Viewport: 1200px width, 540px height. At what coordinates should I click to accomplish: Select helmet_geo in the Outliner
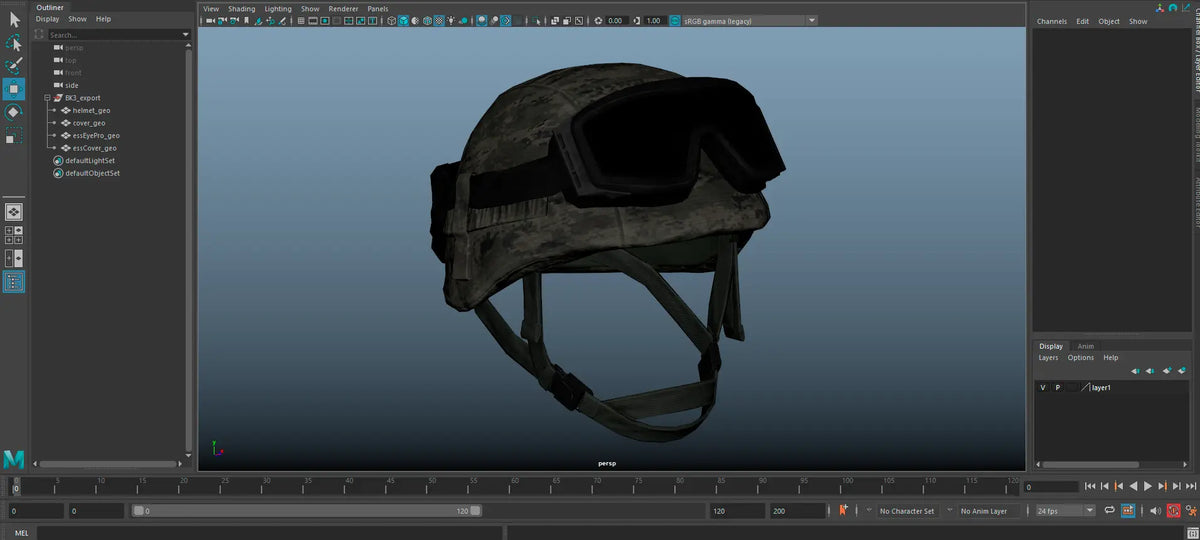(x=91, y=110)
